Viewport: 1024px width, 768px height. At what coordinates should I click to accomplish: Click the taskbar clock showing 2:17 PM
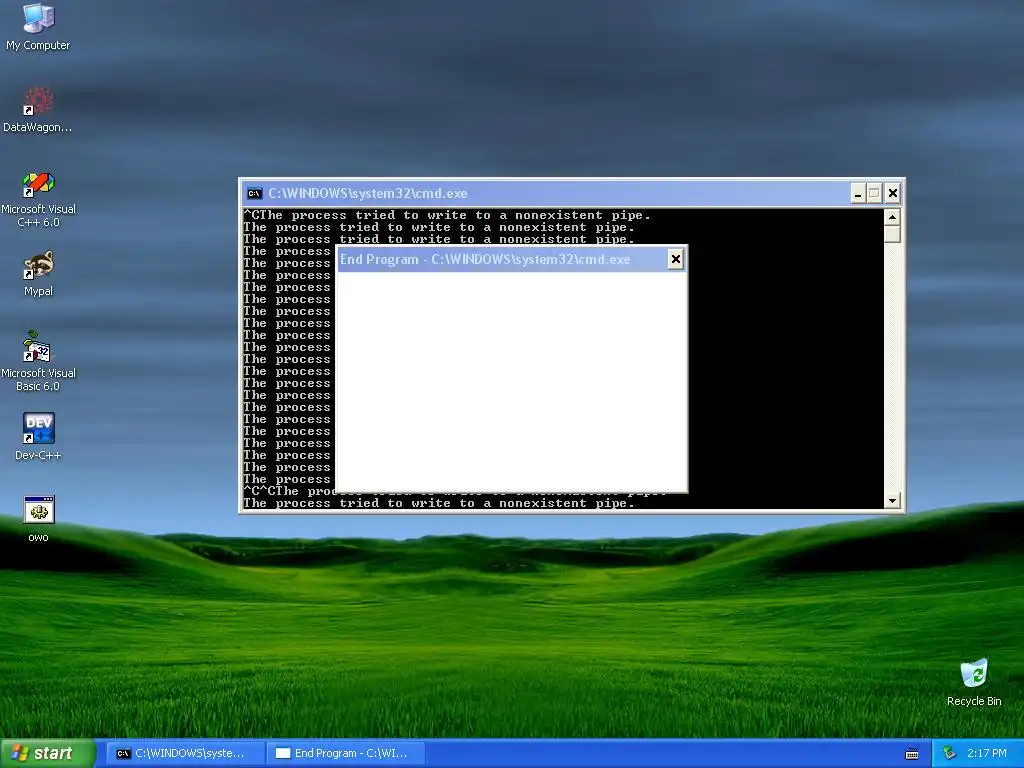tap(986, 753)
